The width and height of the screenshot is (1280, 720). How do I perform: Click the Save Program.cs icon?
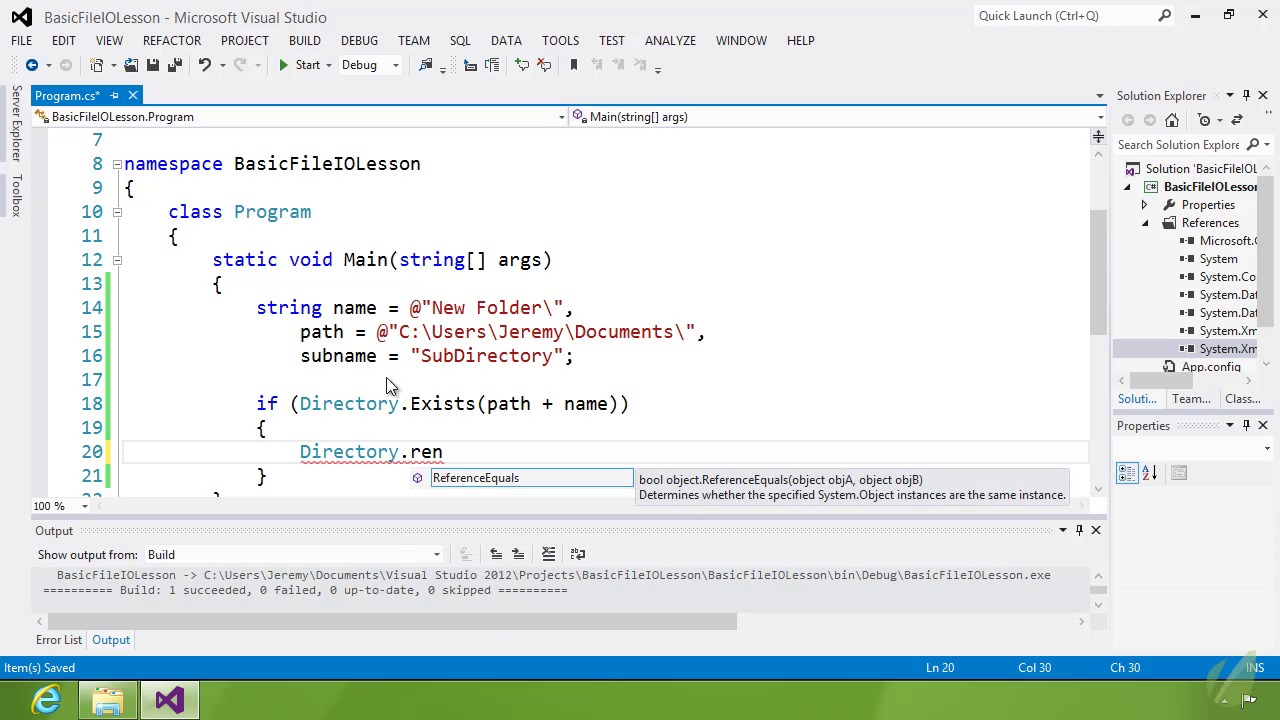[x=152, y=65]
